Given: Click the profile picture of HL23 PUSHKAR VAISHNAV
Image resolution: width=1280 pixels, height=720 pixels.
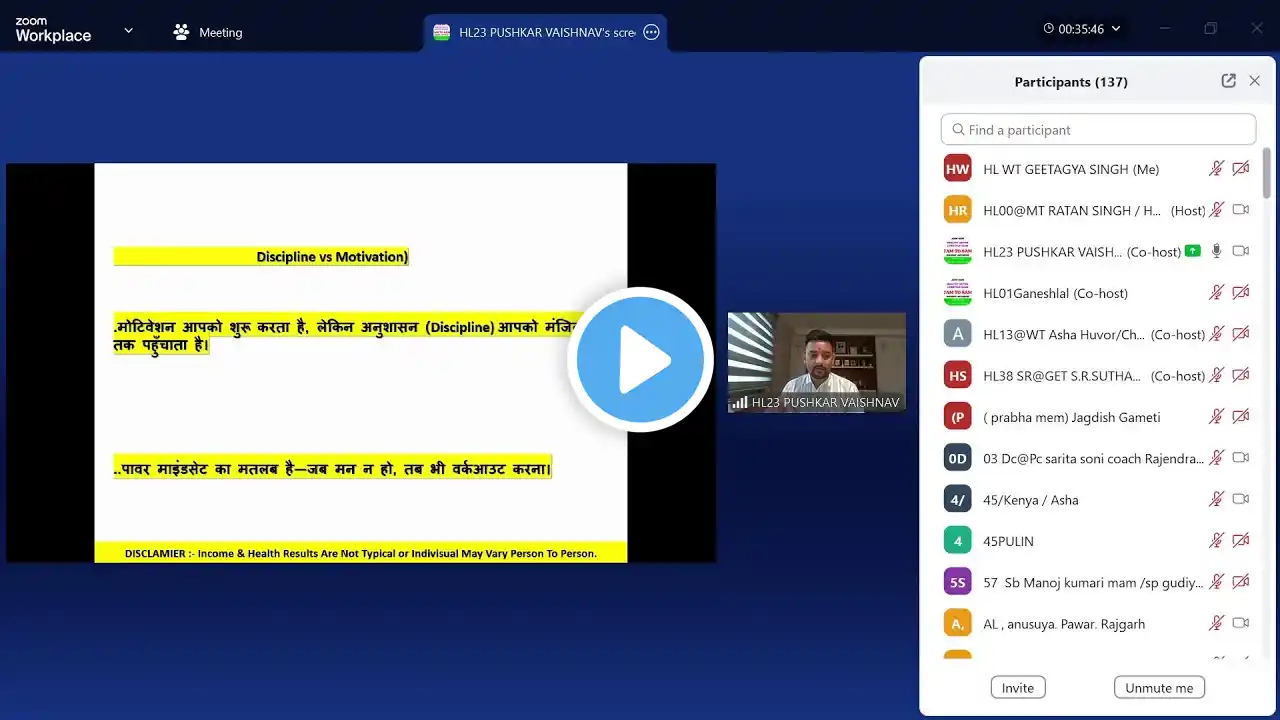Looking at the screenshot, I should click(x=957, y=251).
